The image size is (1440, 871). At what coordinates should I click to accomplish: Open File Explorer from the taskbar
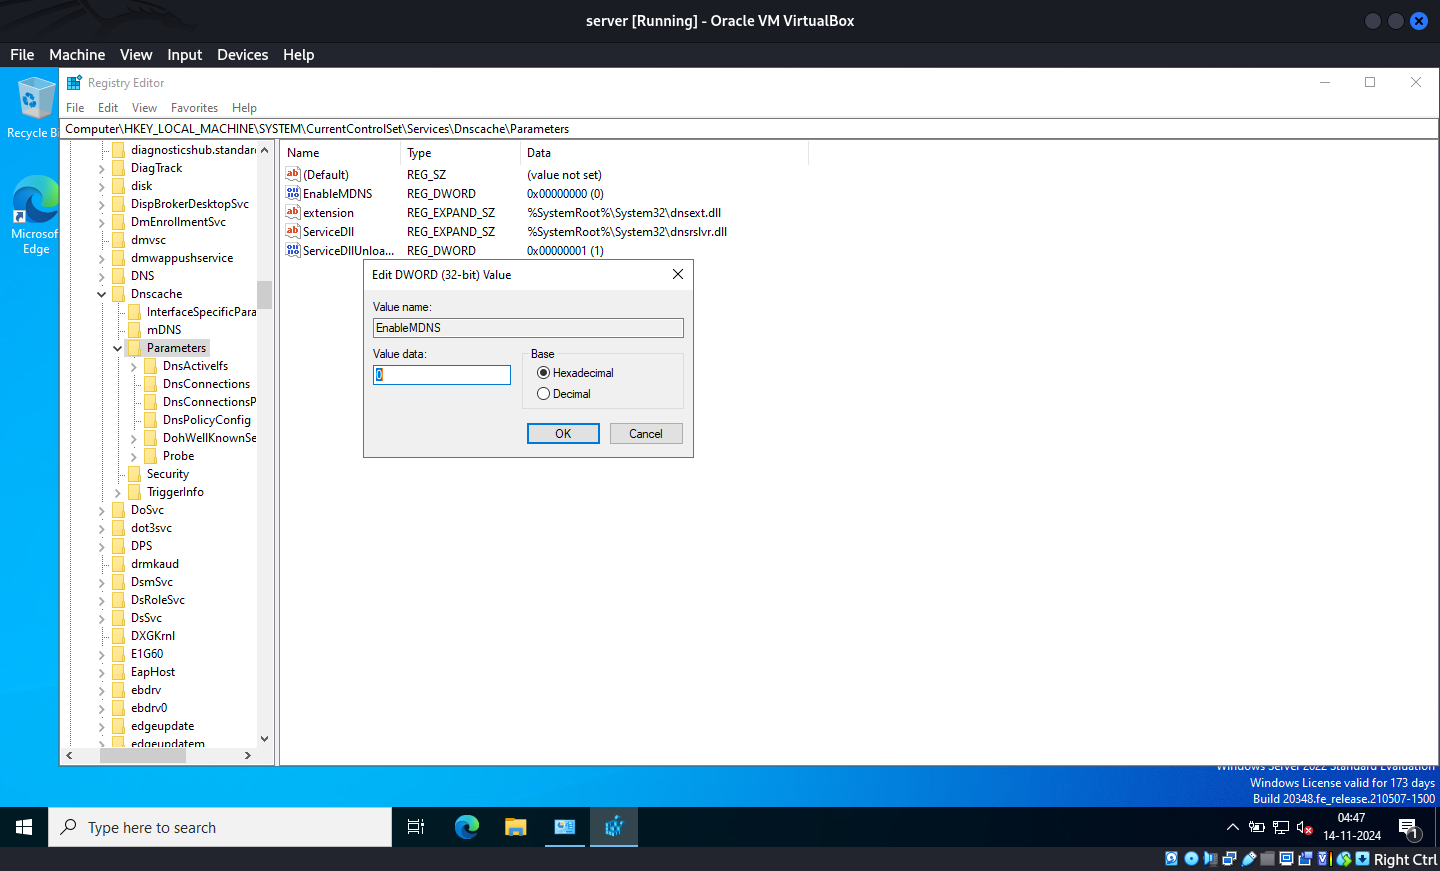pos(515,827)
